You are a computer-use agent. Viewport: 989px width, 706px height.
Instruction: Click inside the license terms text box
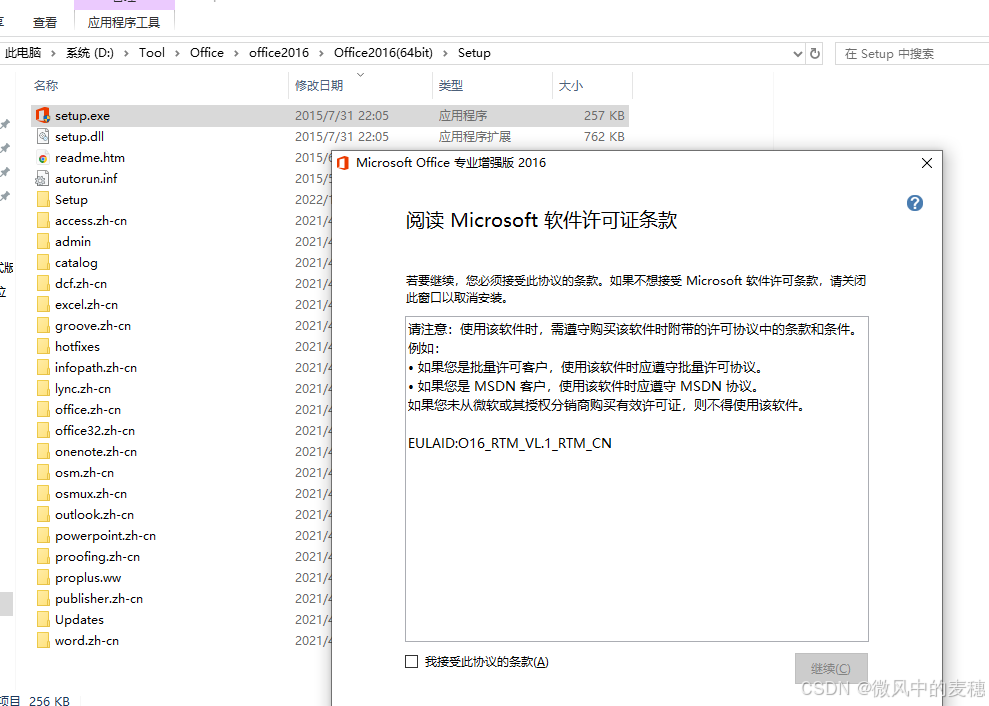(636, 479)
